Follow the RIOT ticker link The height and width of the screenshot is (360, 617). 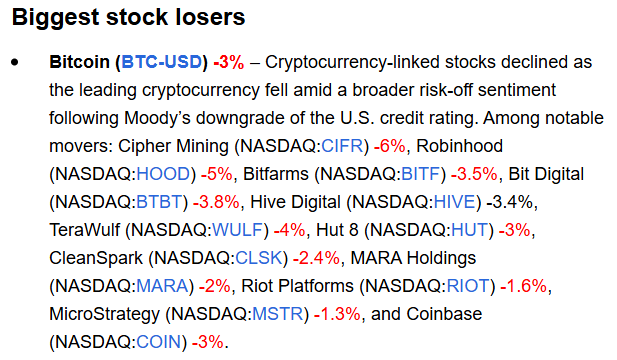pos(468,286)
